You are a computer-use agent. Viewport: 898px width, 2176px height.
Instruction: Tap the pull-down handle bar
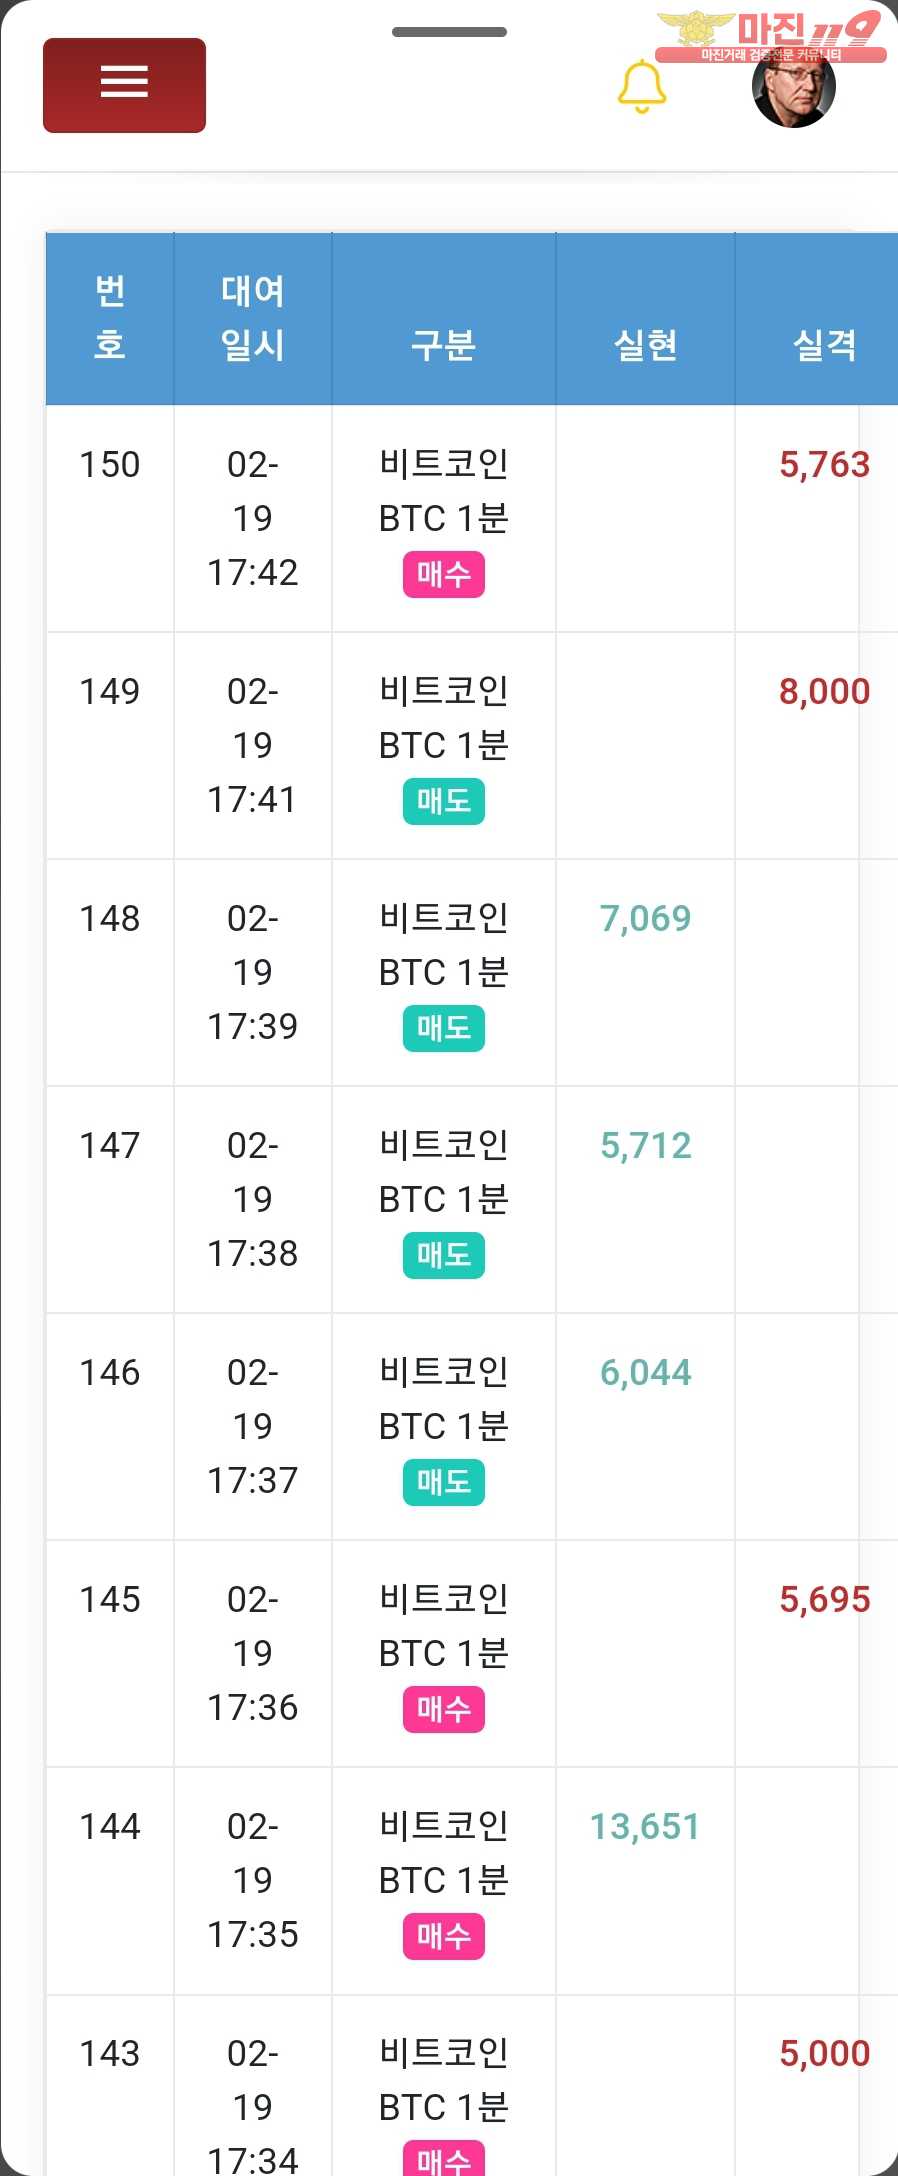449,32
